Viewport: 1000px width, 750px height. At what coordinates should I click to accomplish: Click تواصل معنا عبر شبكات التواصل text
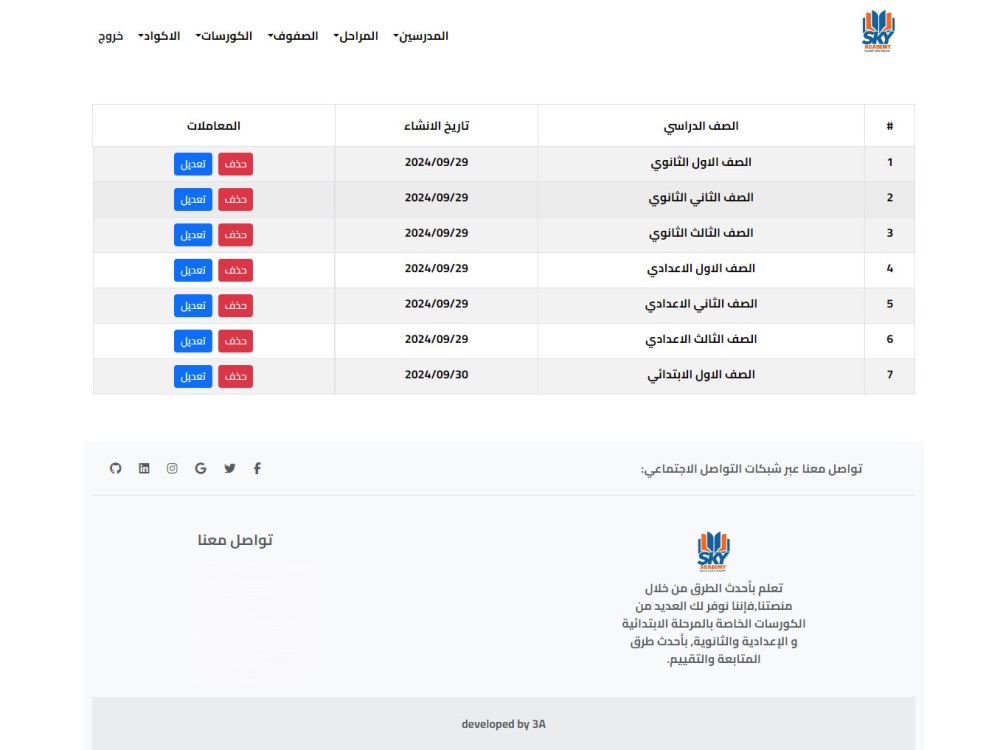pos(751,469)
